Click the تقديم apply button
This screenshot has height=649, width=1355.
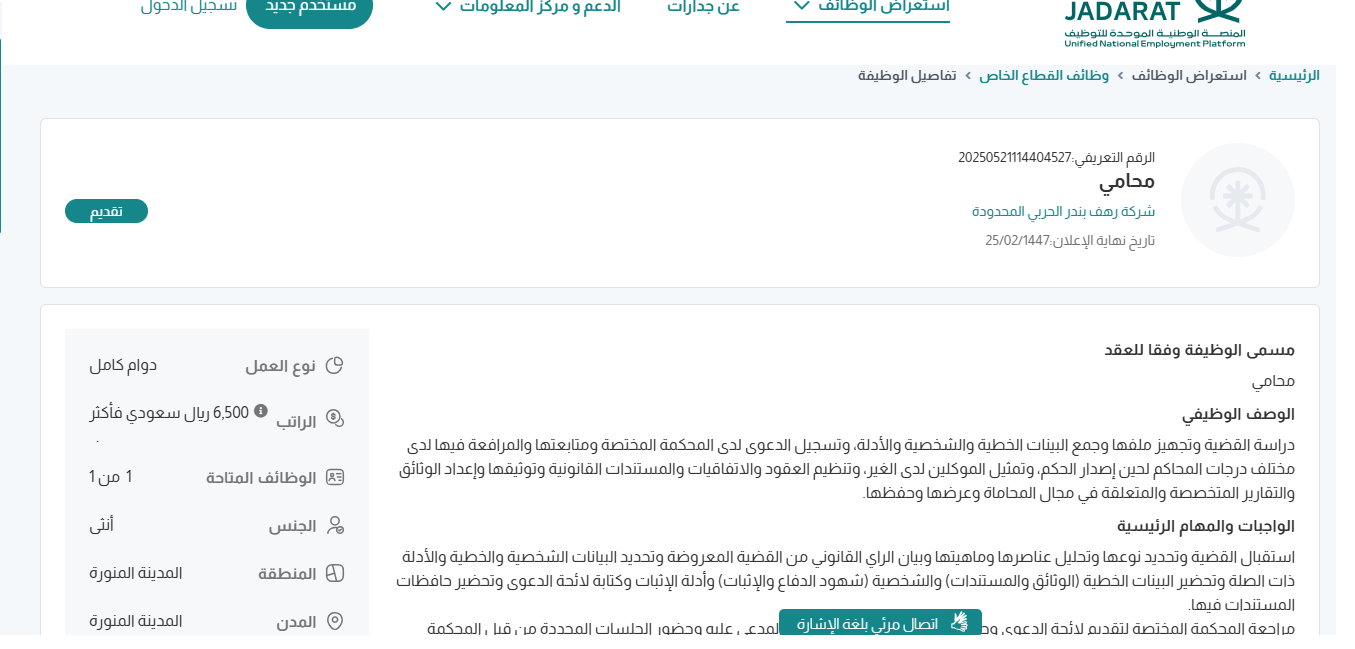click(x=106, y=211)
